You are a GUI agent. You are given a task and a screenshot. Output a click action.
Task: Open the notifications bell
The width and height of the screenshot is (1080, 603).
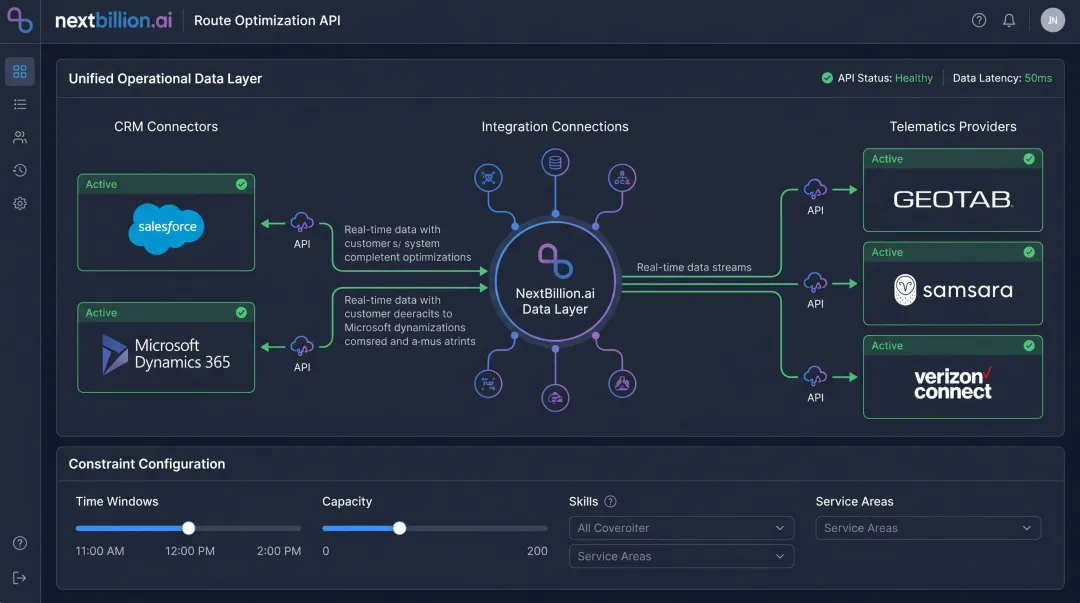coord(1009,20)
